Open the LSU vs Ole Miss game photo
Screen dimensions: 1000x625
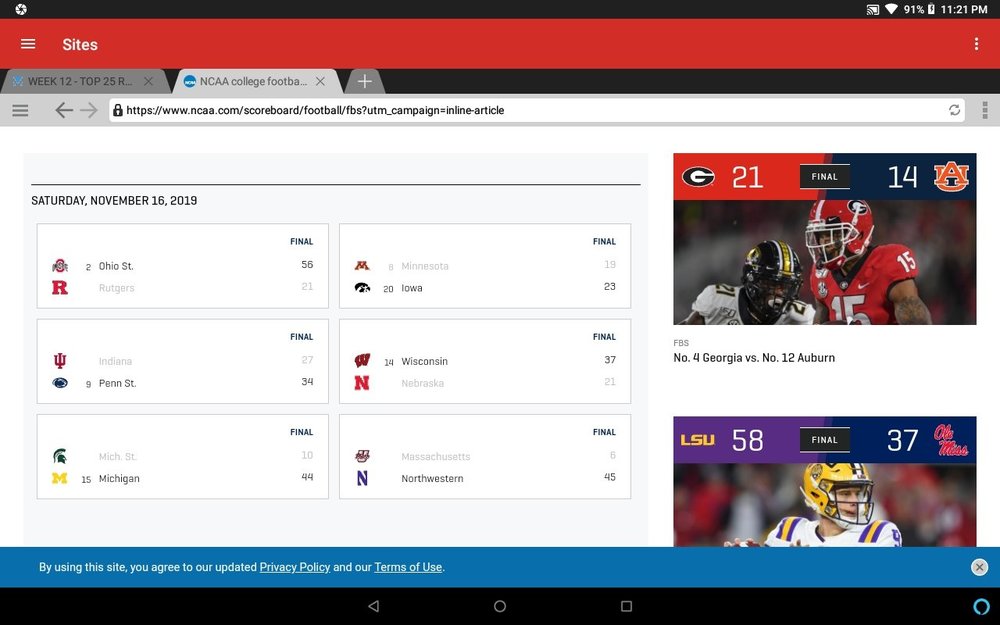coord(825,504)
